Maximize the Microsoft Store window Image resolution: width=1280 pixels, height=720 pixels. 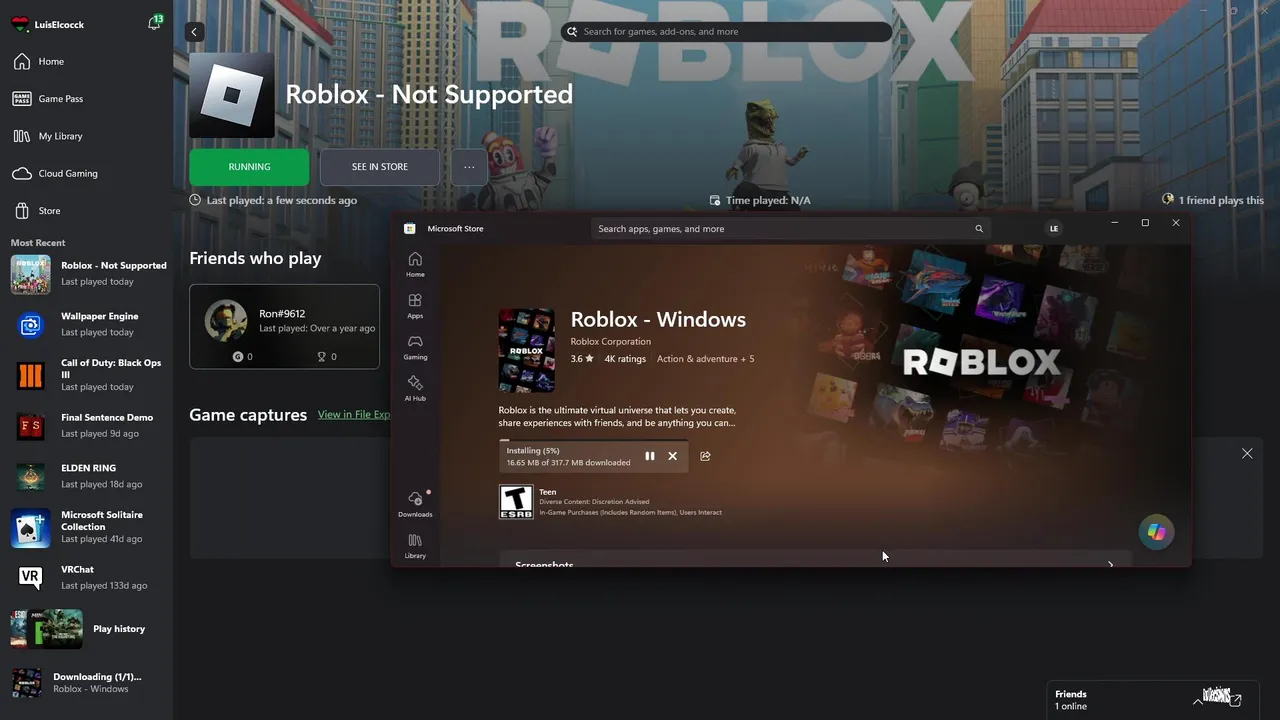coord(1145,223)
